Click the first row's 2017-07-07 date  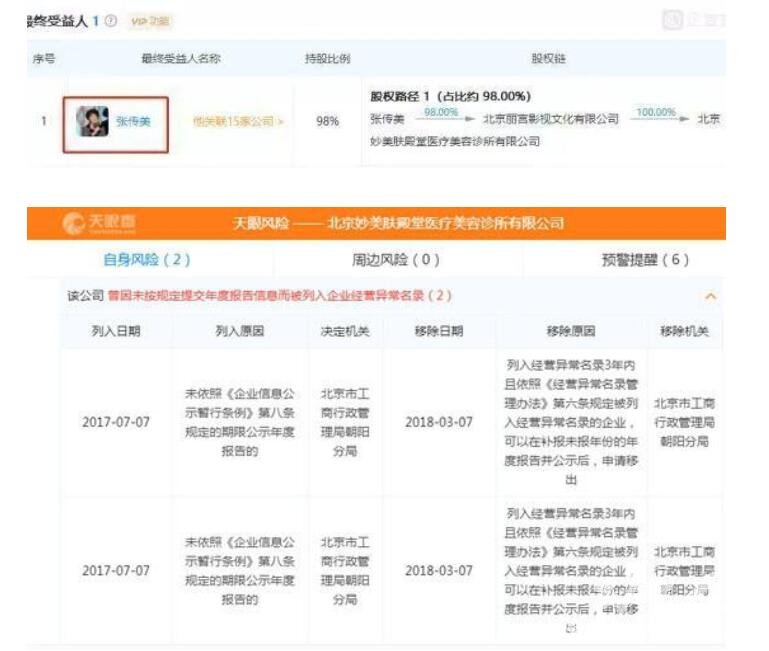pos(116,422)
